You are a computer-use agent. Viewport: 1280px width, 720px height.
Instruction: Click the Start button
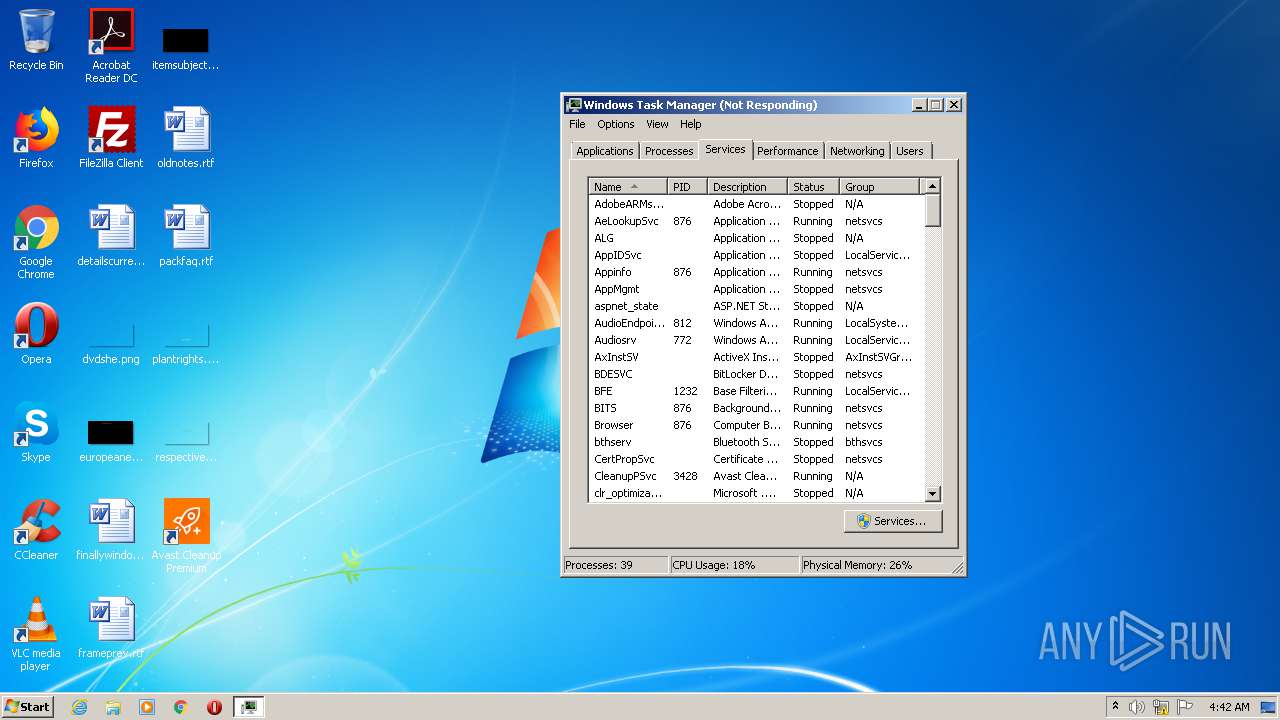pos(27,707)
